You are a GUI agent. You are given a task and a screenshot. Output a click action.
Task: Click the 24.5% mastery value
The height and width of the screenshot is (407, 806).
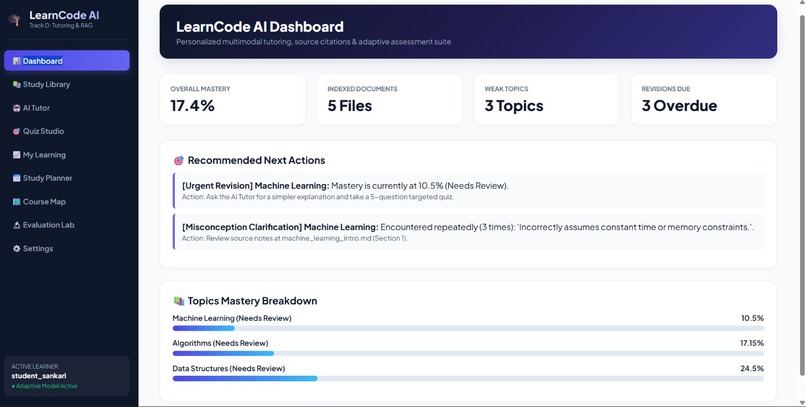click(752, 368)
